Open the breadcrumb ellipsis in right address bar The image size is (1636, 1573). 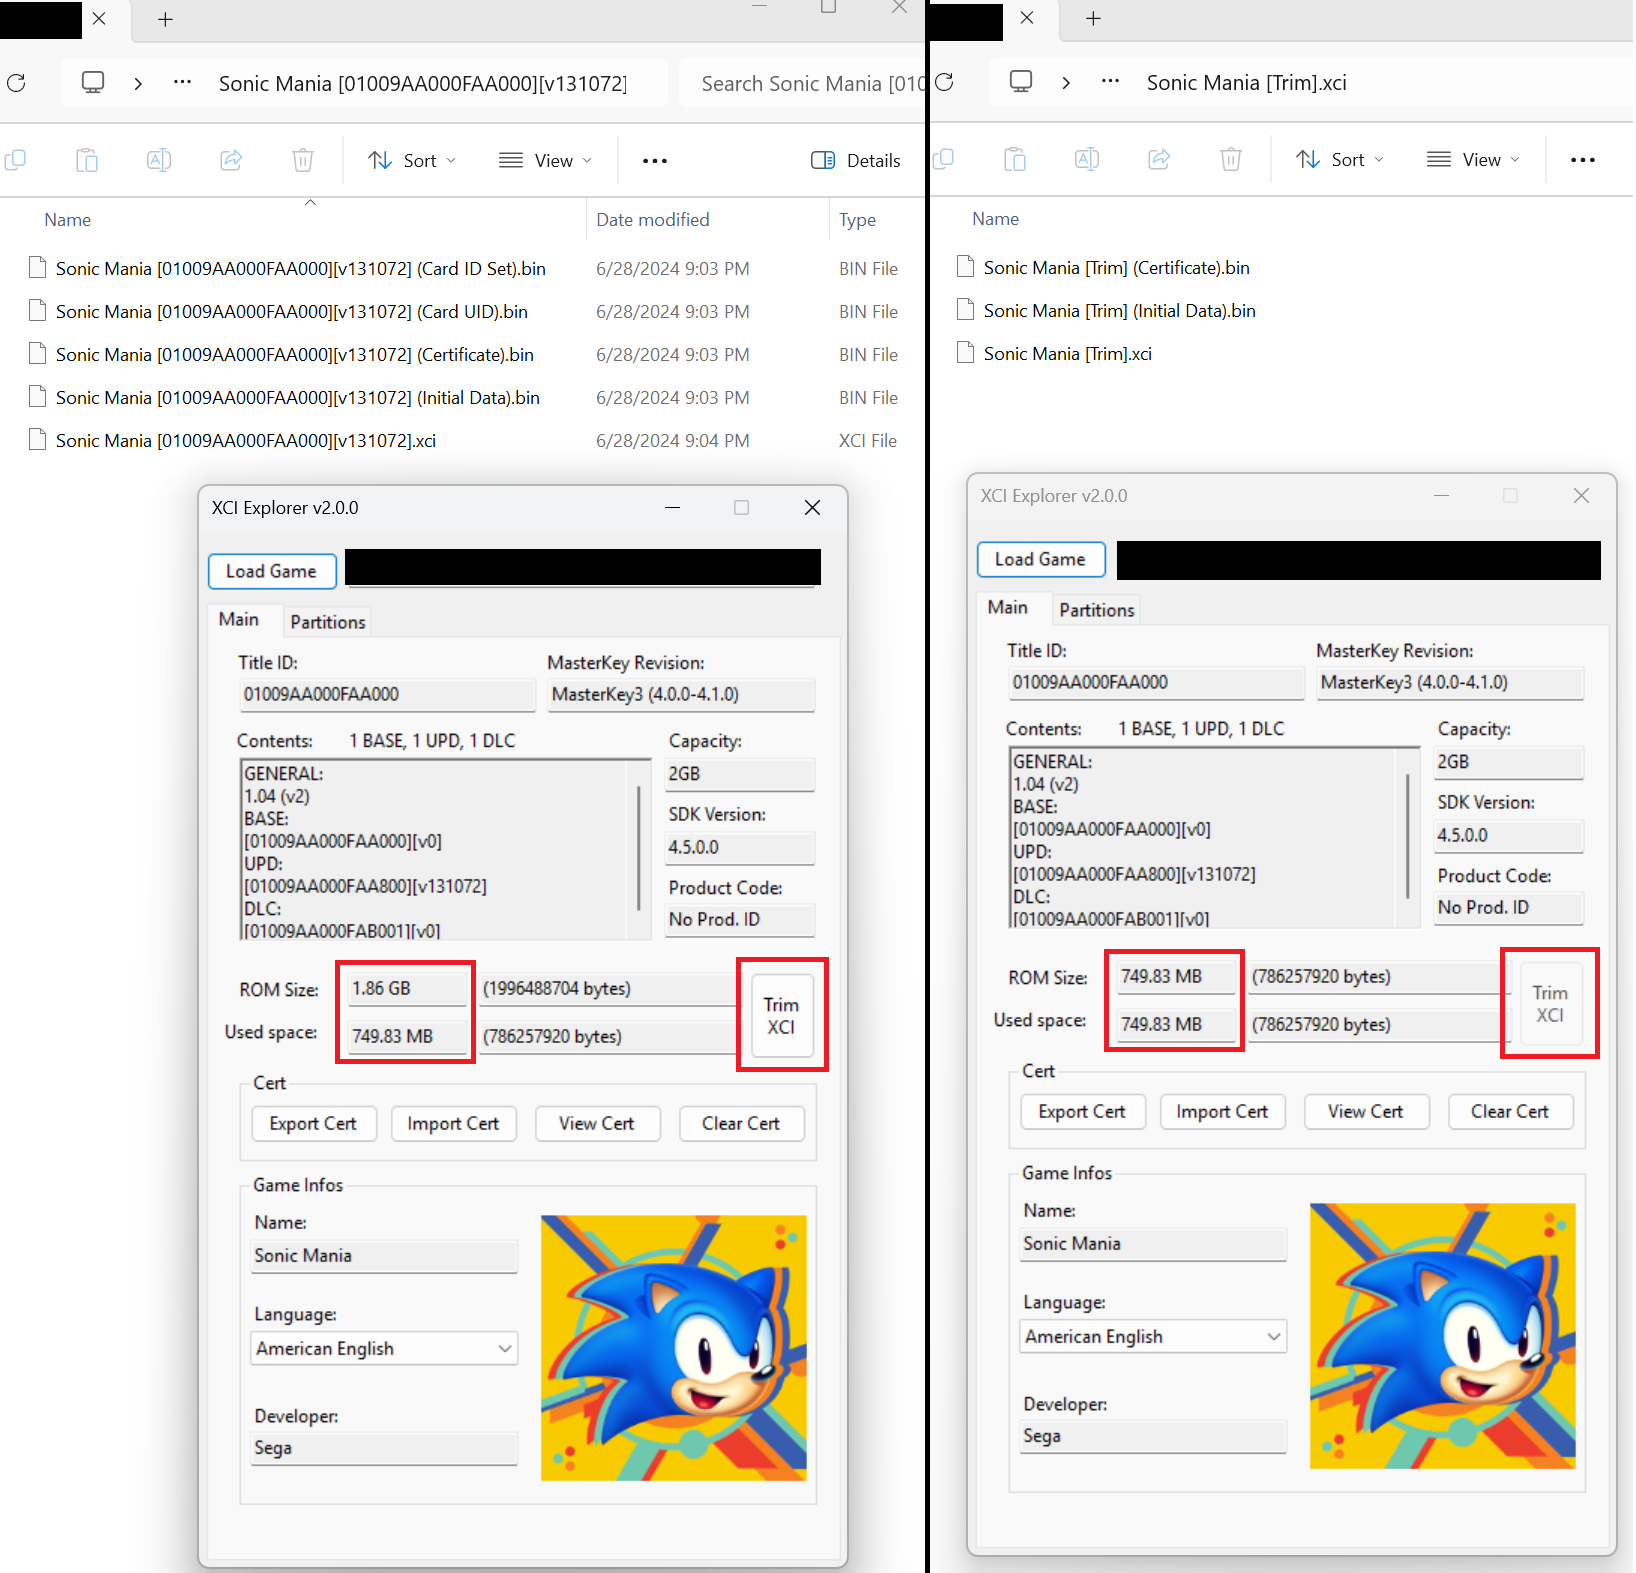[1110, 81]
